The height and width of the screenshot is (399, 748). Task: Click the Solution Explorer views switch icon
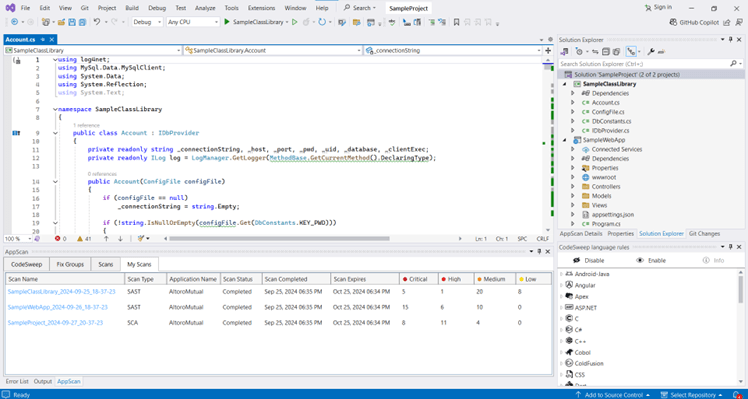pos(564,52)
